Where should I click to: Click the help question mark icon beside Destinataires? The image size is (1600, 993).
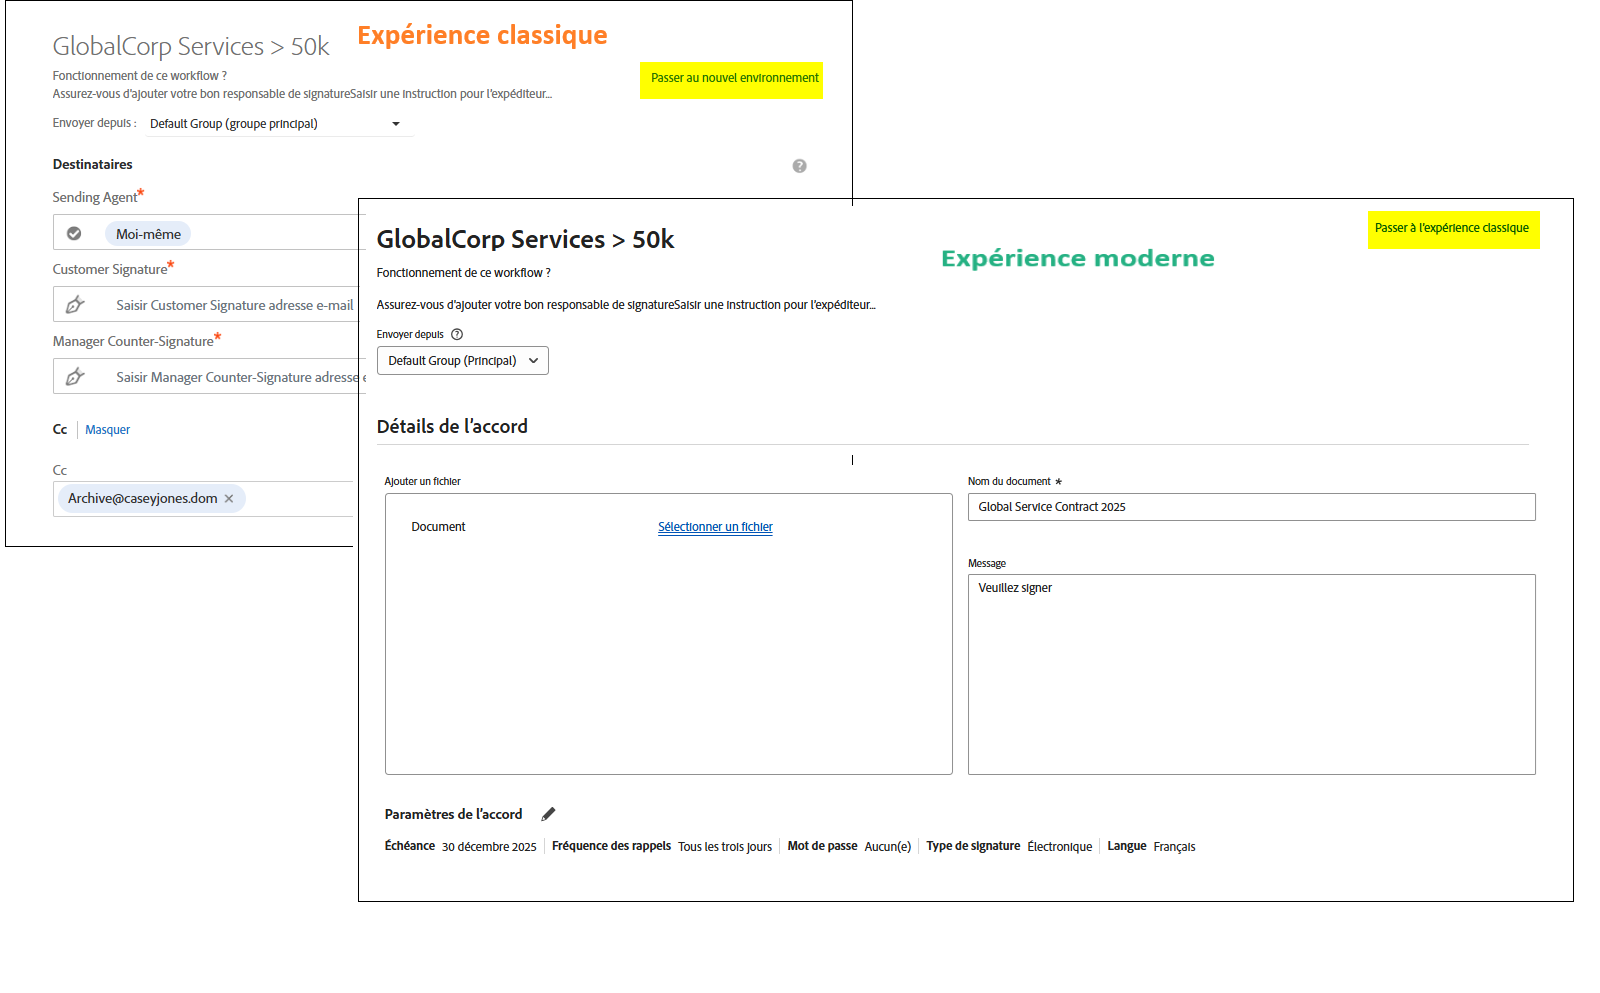[x=799, y=166]
